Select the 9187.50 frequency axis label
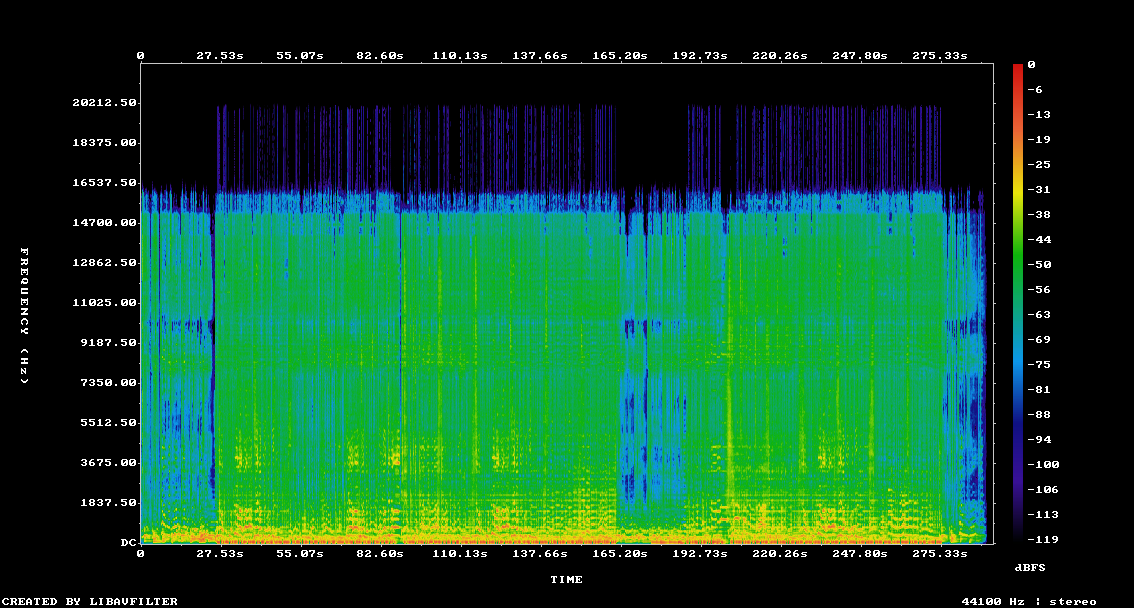The image size is (1134, 608). 107,343
